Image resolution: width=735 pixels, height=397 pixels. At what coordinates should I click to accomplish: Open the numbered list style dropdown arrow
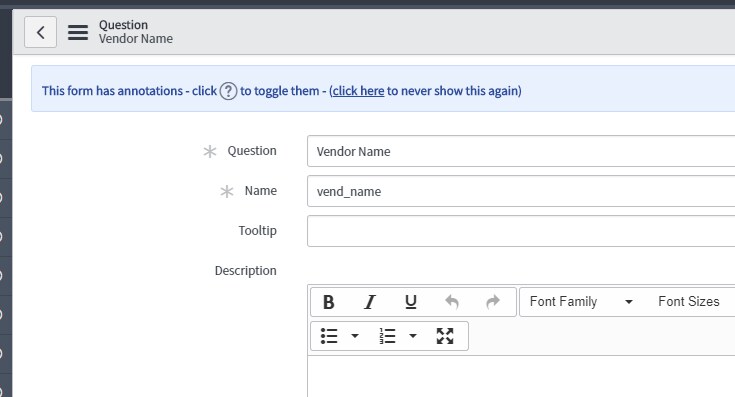(x=412, y=336)
